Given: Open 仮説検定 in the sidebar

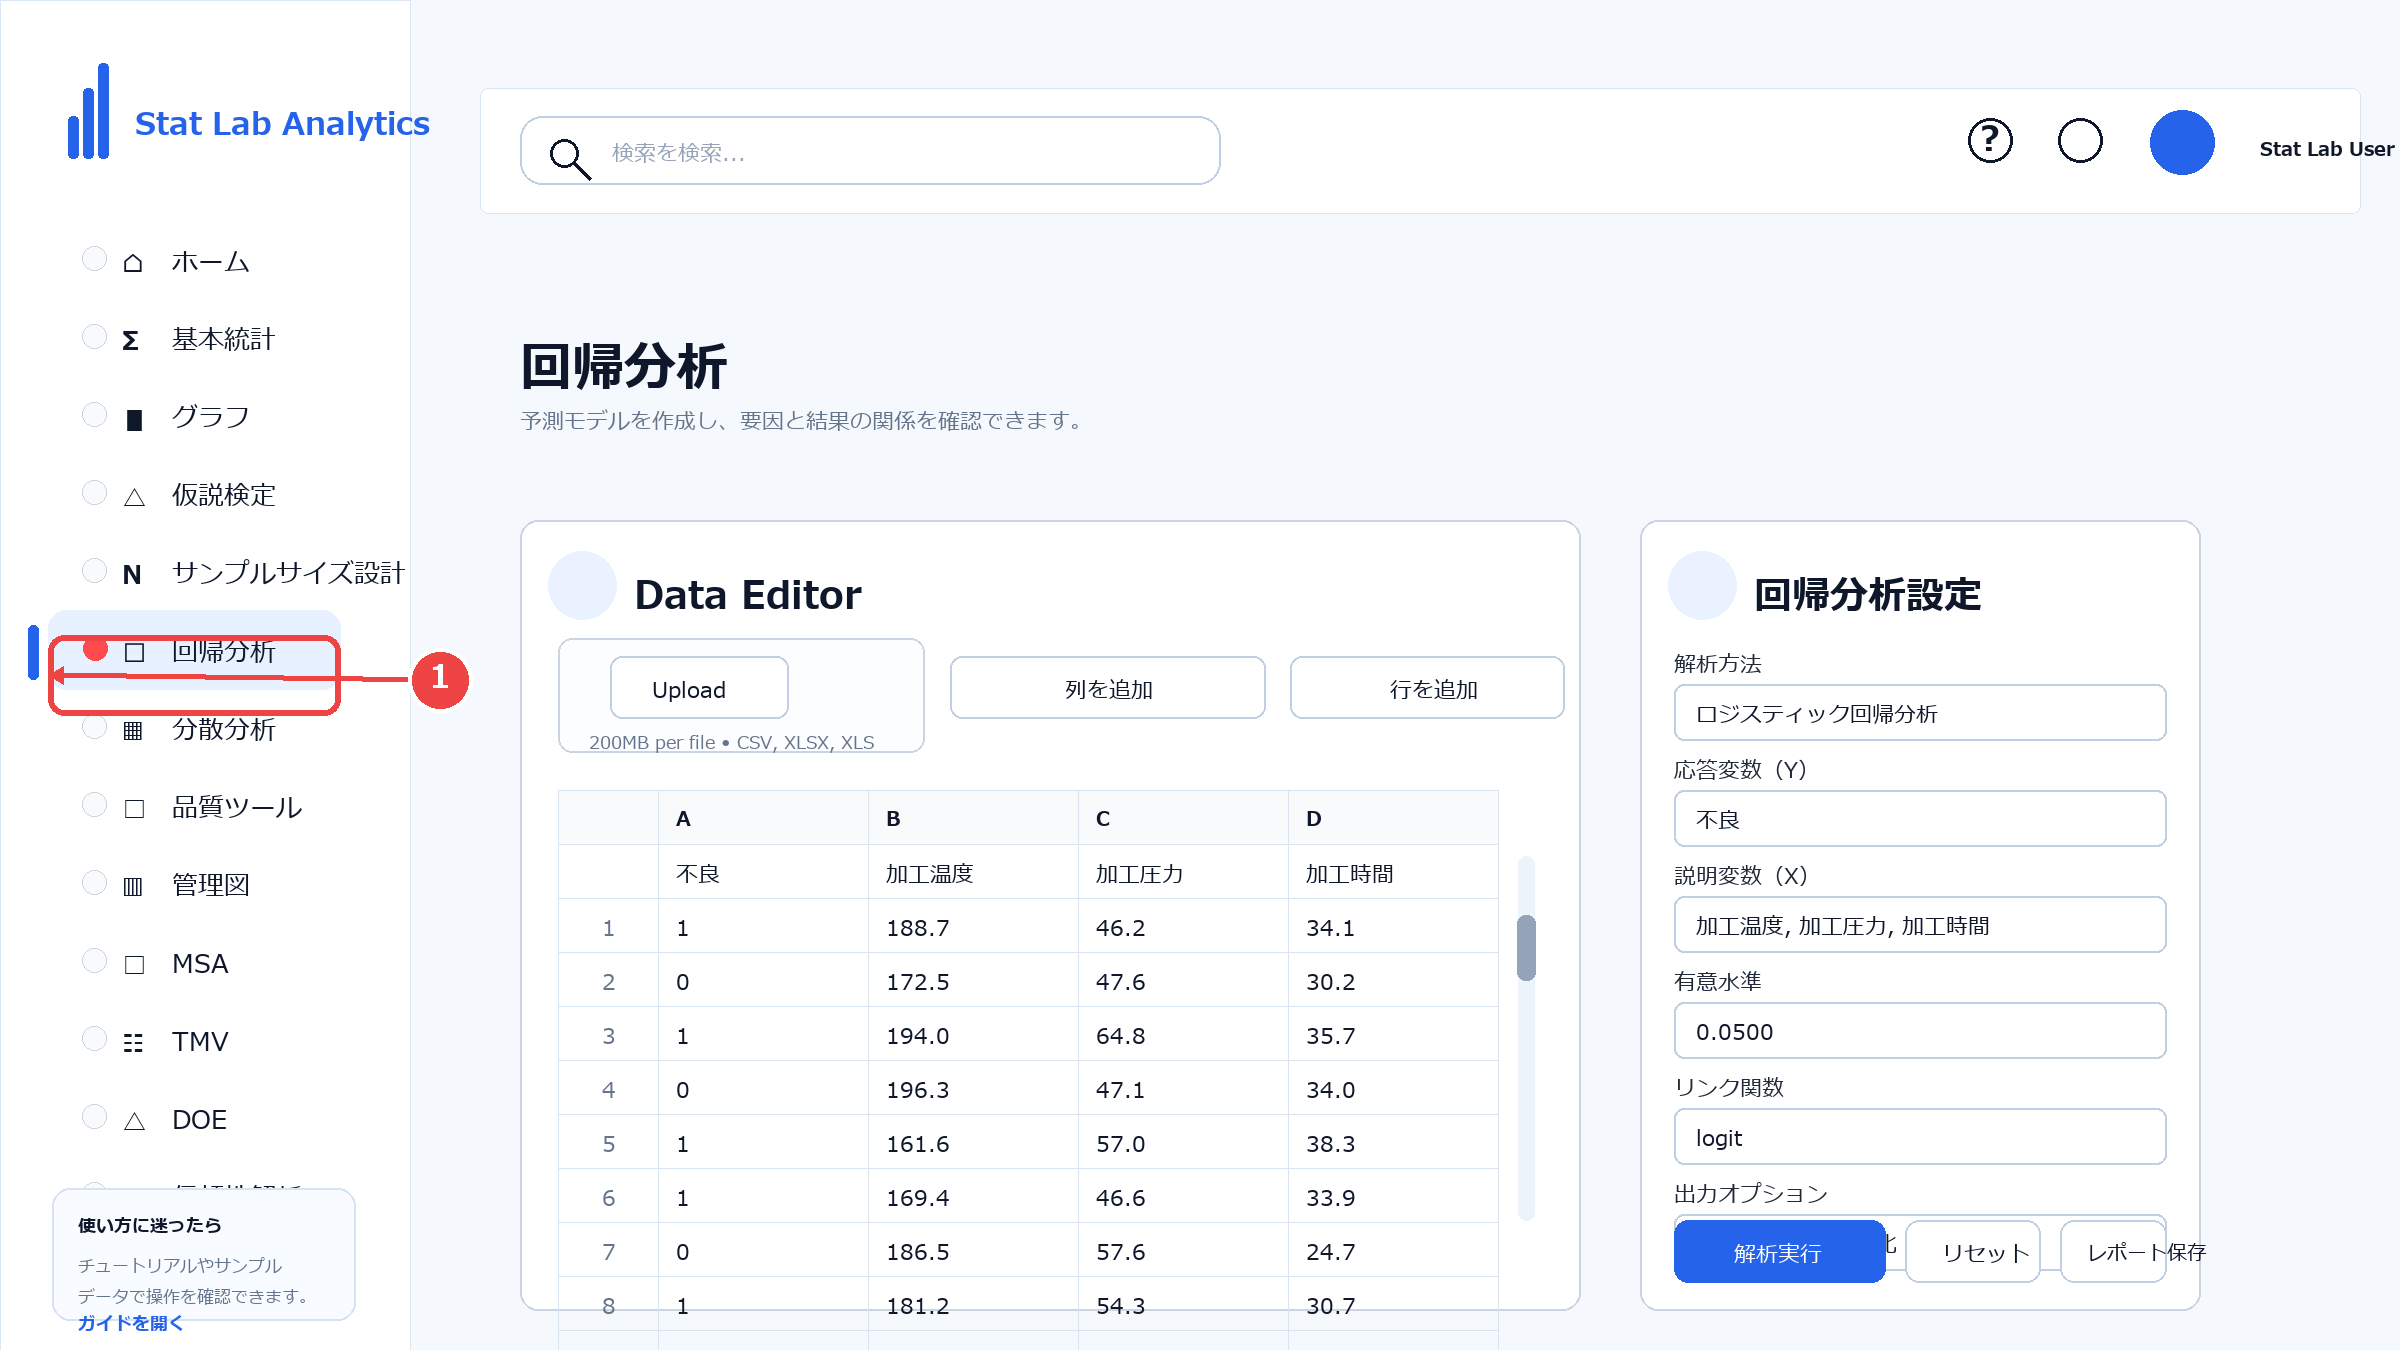Looking at the screenshot, I should coord(223,496).
